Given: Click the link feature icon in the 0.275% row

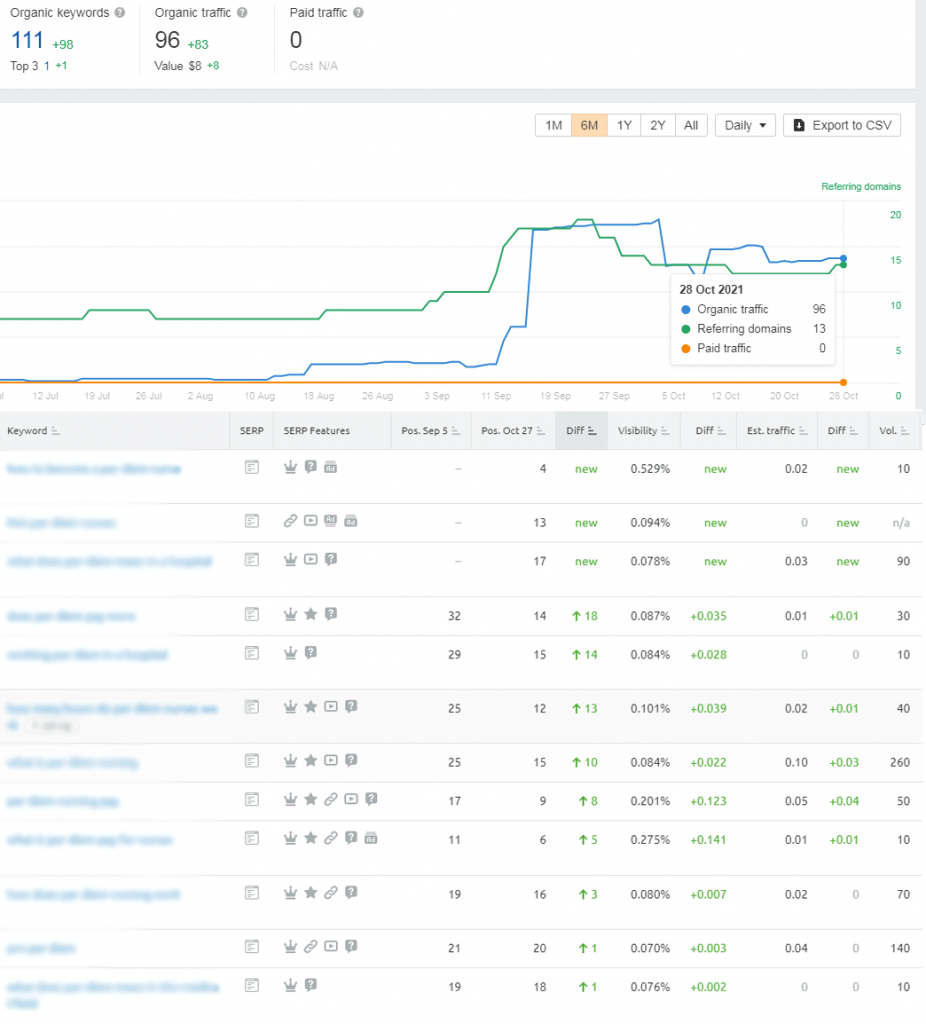Looking at the screenshot, I should pyautogui.click(x=331, y=837).
